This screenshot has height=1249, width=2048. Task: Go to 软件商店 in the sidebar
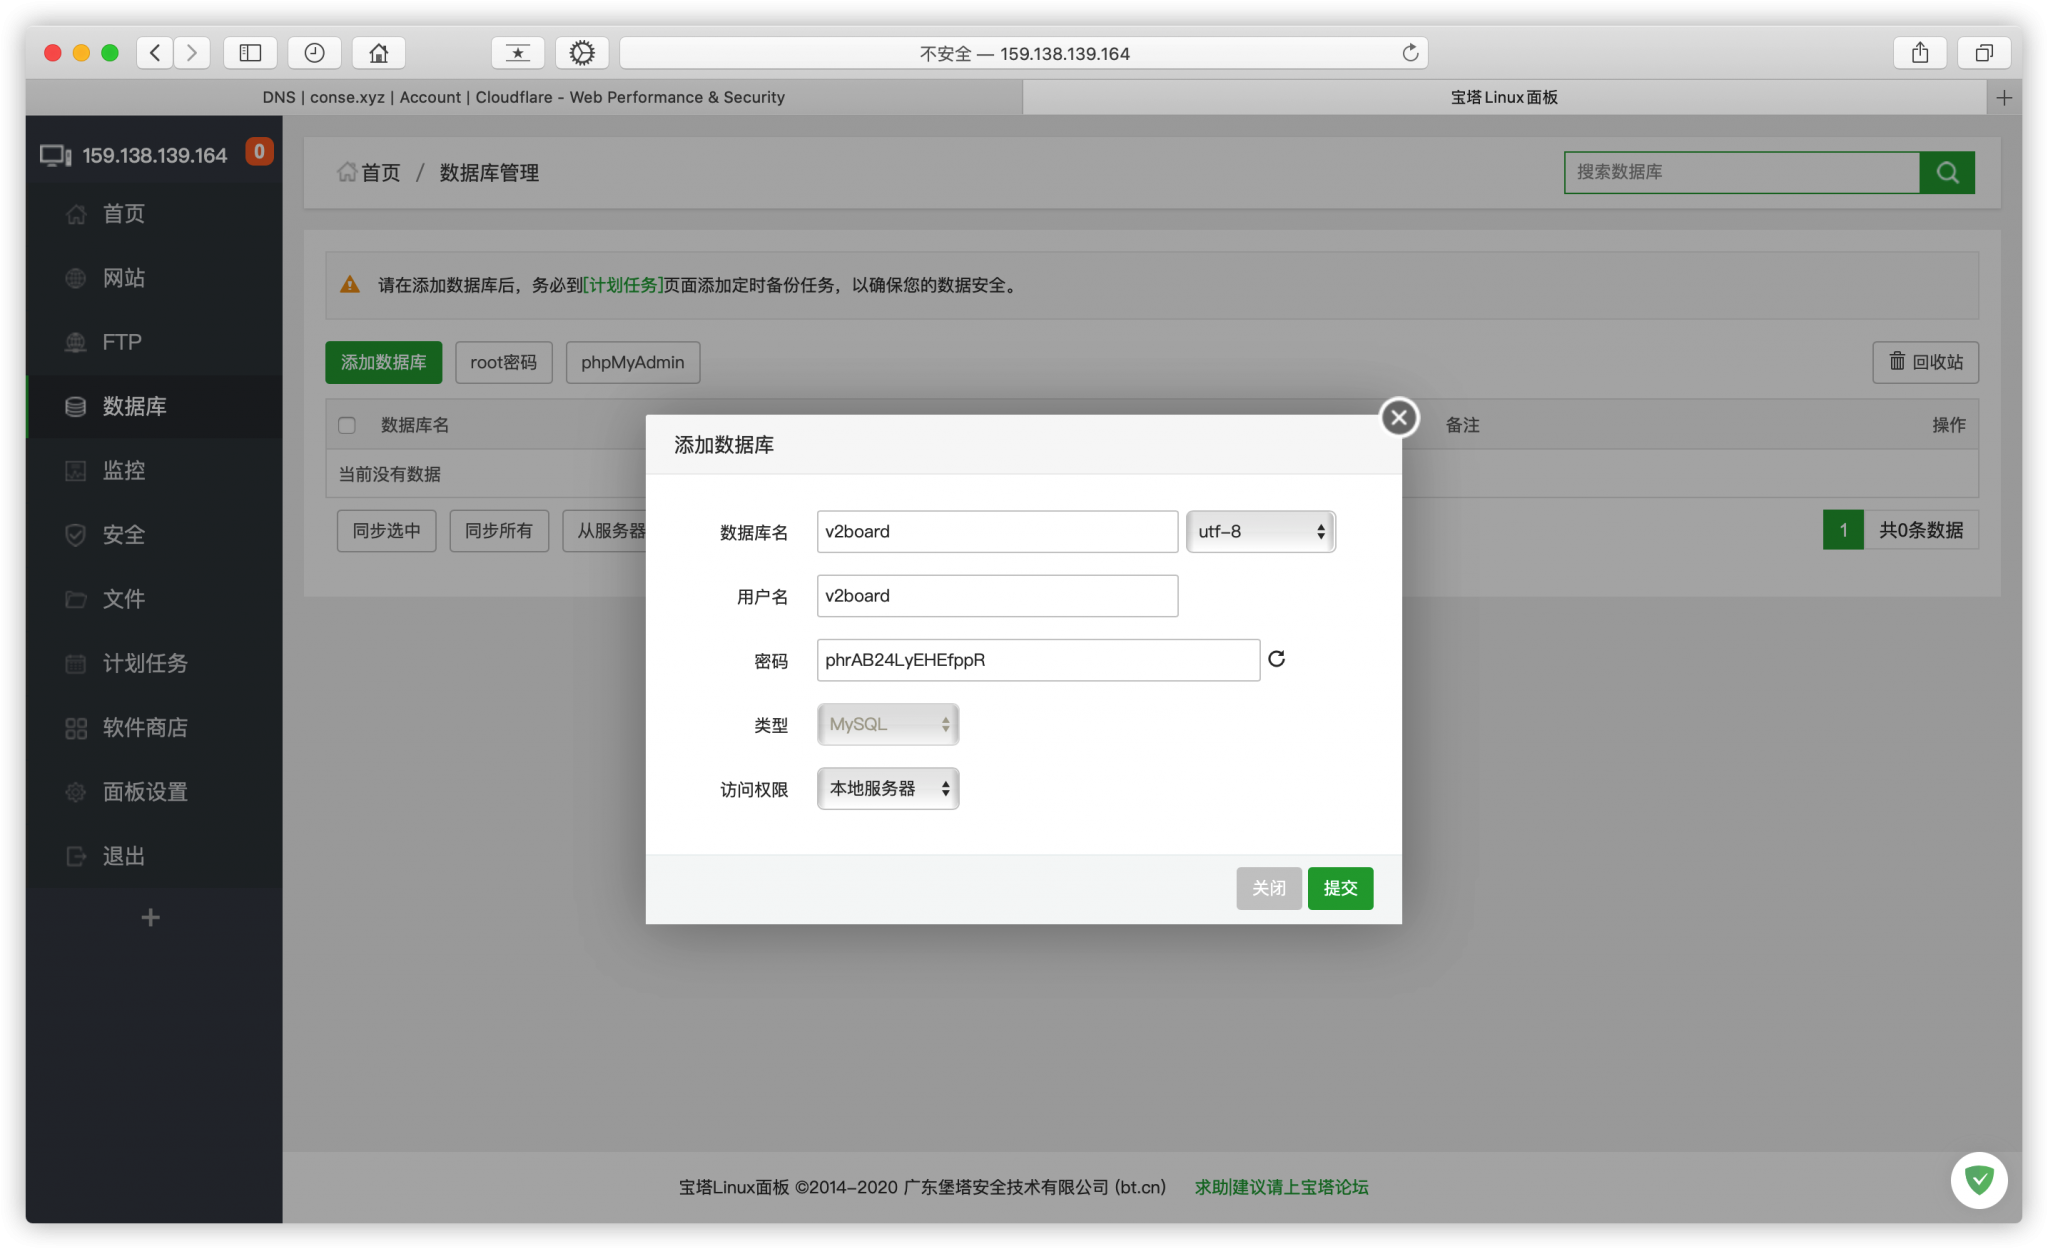144,728
